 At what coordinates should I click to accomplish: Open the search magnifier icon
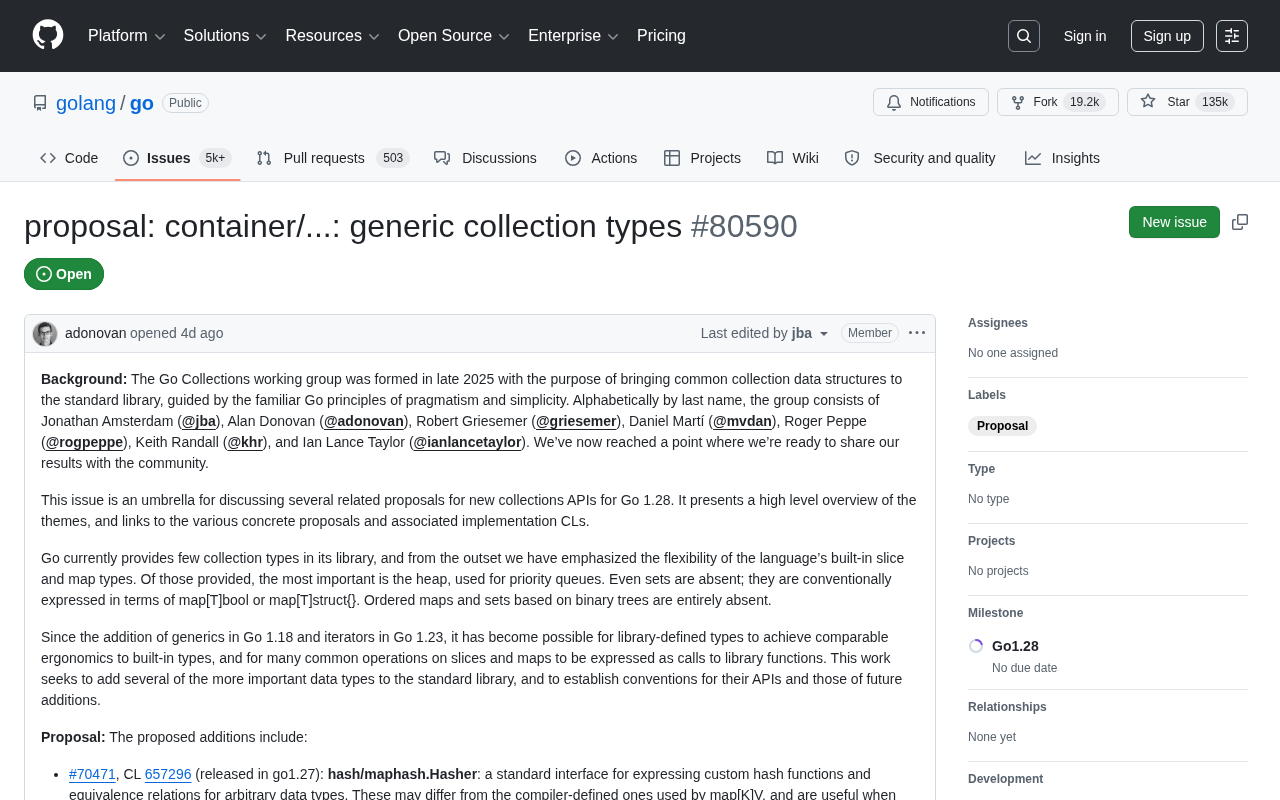tap(1023, 36)
